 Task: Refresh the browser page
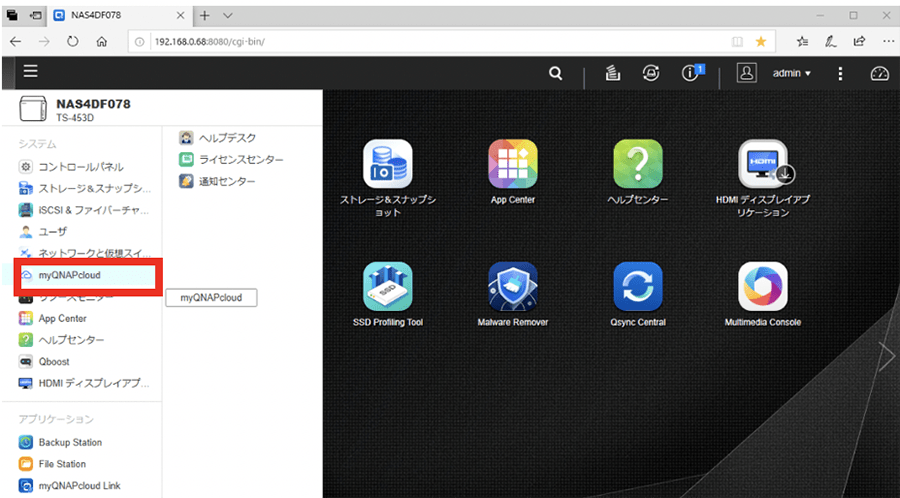coord(72,41)
